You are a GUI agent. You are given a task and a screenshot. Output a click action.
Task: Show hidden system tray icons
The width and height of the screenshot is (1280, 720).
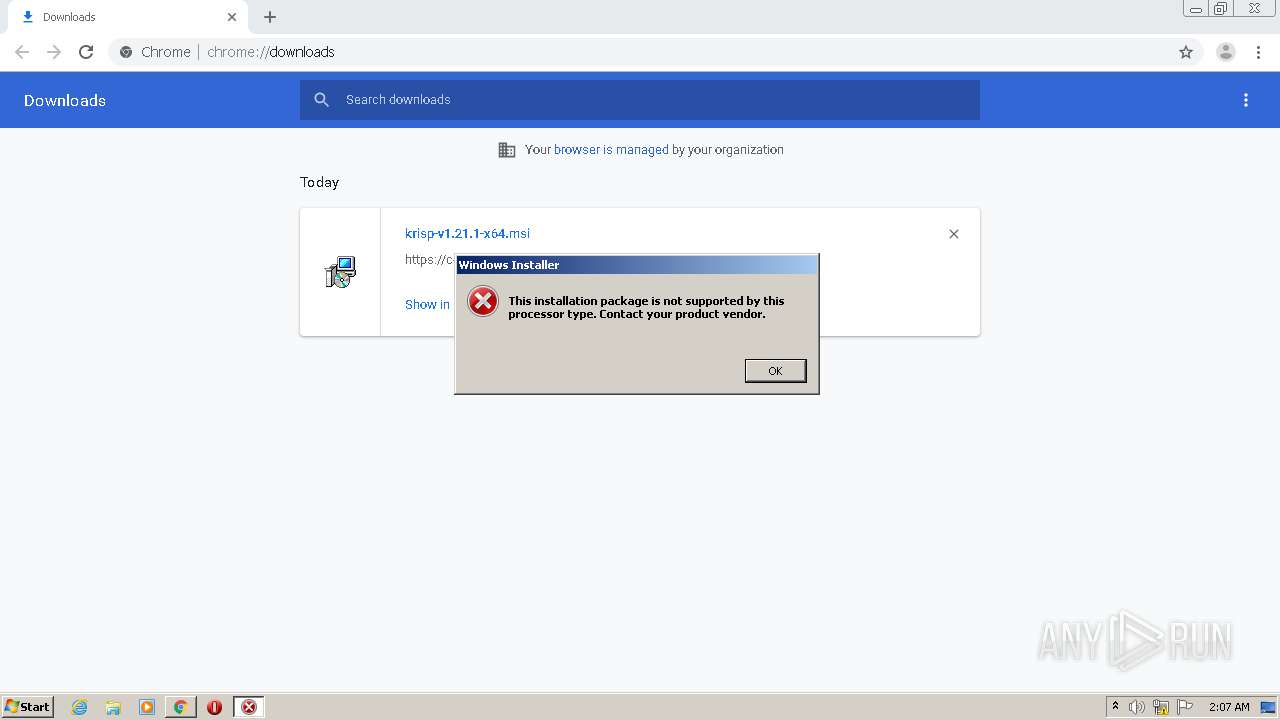(x=1115, y=707)
